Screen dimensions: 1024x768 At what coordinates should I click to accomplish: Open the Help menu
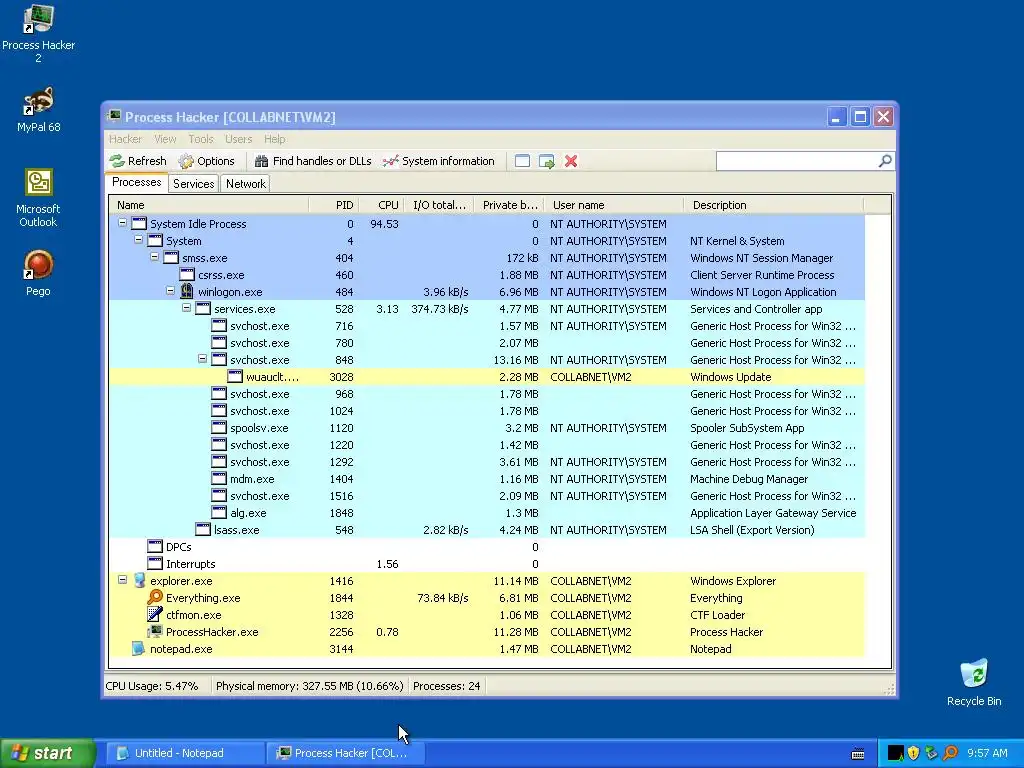[x=274, y=139]
